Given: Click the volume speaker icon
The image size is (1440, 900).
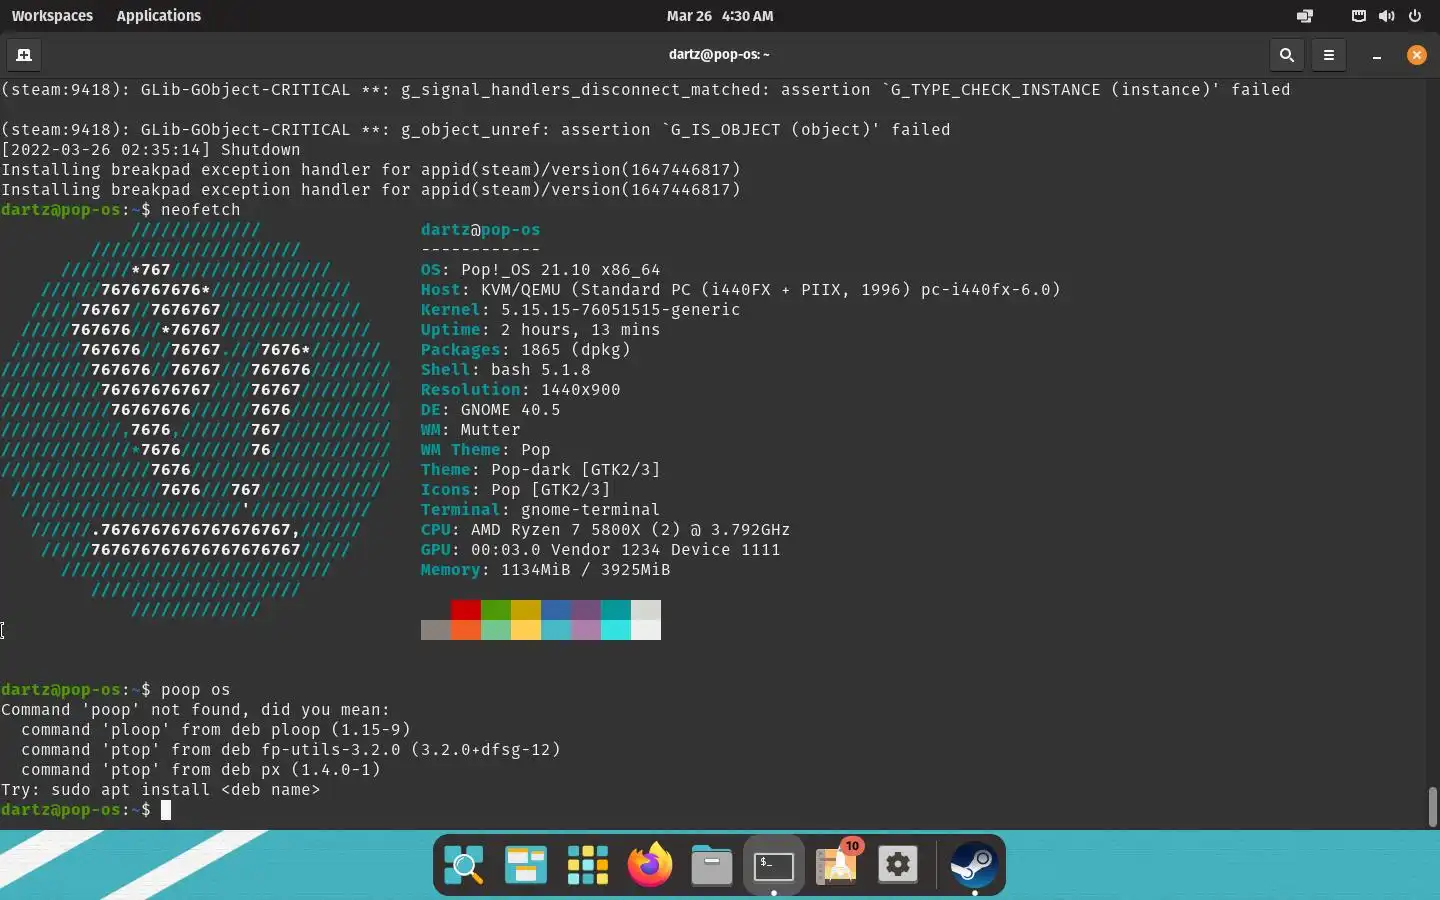Looking at the screenshot, I should [1386, 16].
